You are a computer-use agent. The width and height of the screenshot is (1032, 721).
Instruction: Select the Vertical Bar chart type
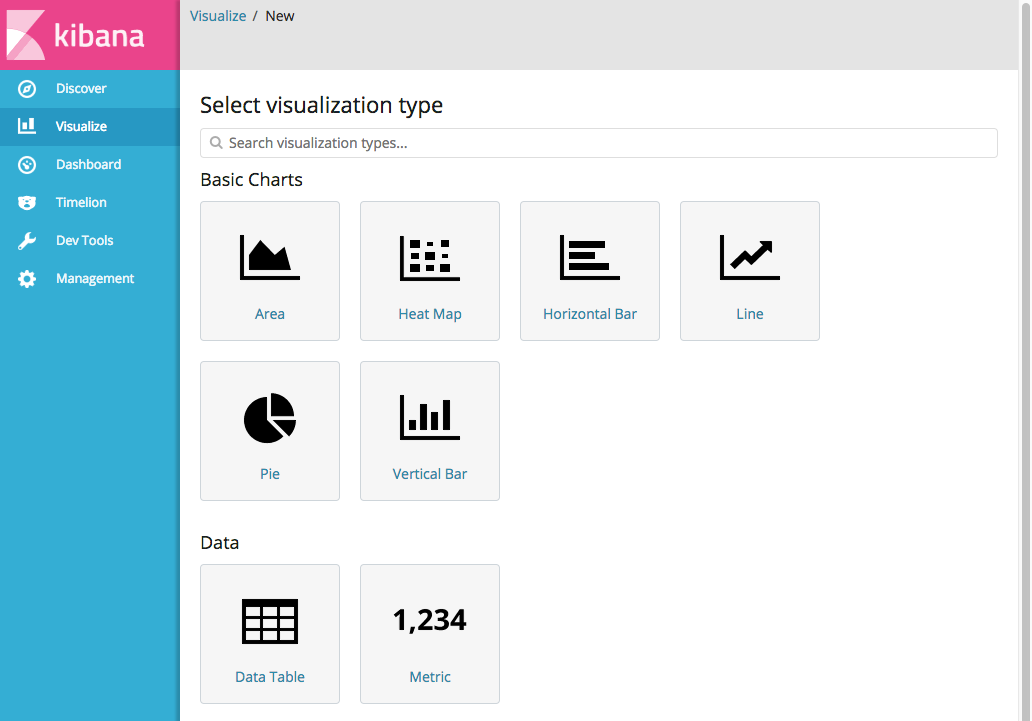coord(430,430)
